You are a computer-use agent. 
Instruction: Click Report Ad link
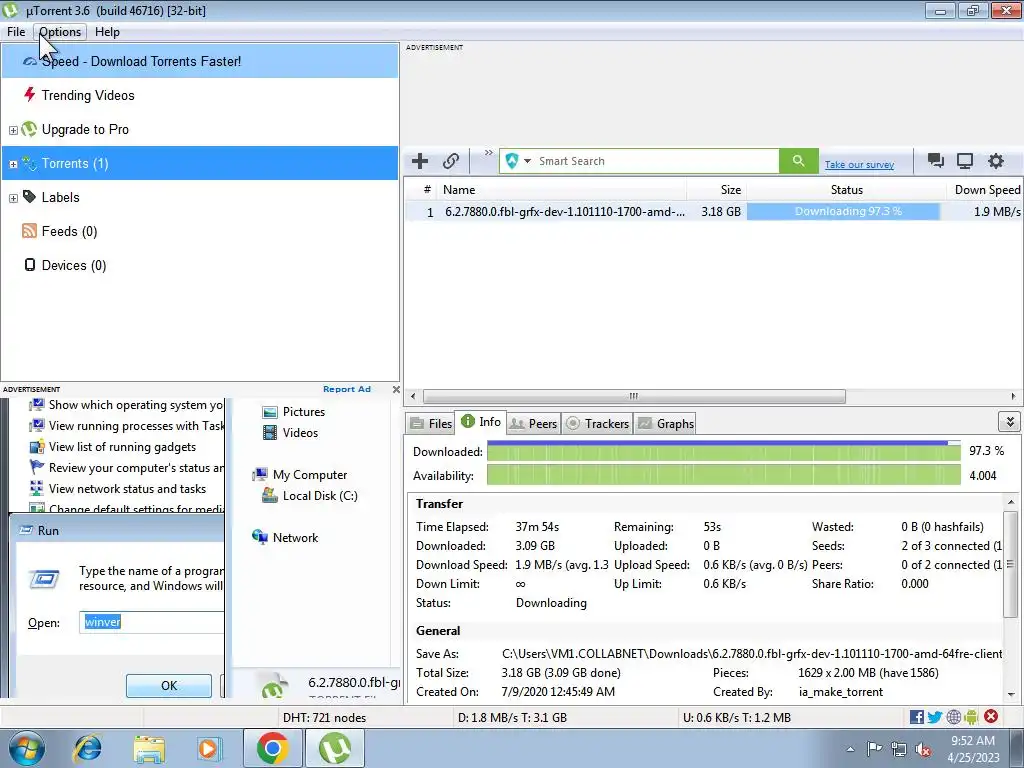[x=347, y=389]
